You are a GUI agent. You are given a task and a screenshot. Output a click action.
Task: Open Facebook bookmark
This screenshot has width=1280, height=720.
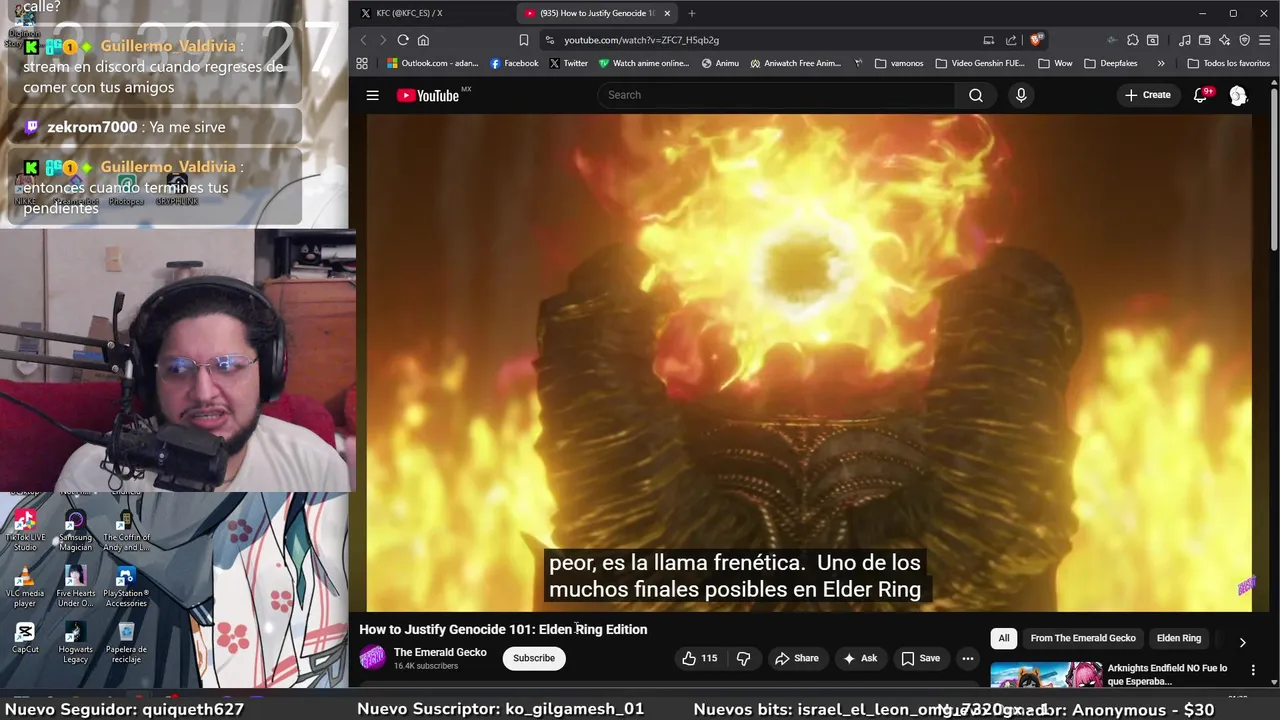514,63
